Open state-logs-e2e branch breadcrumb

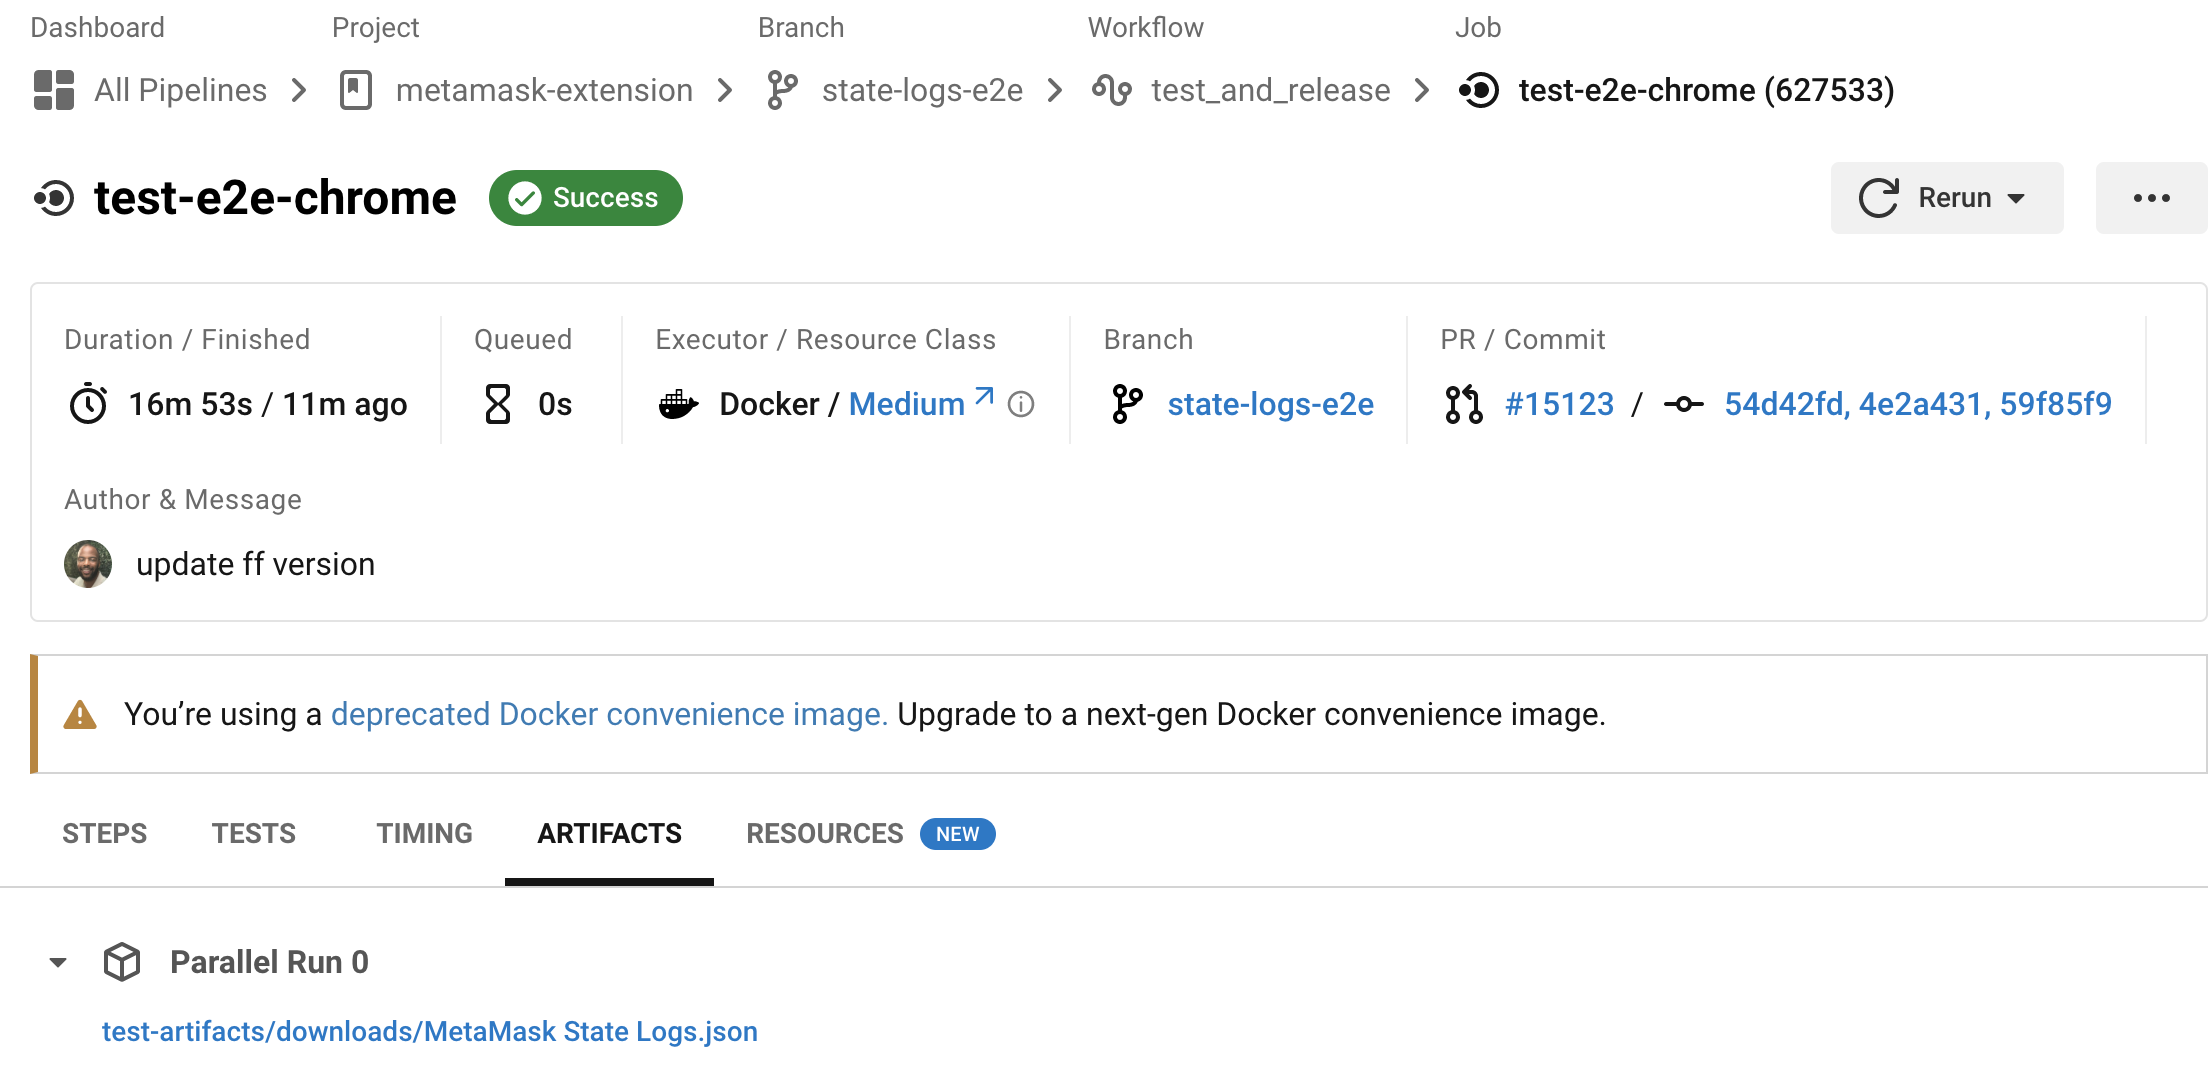(x=922, y=90)
